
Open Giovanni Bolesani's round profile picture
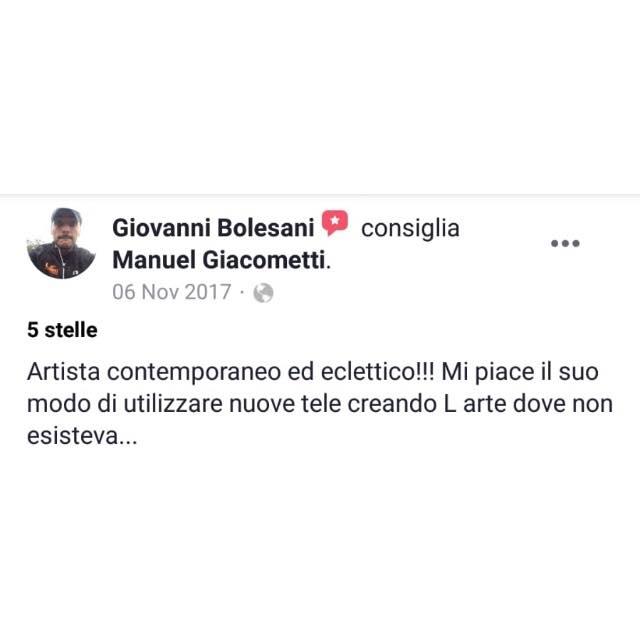[61, 244]
